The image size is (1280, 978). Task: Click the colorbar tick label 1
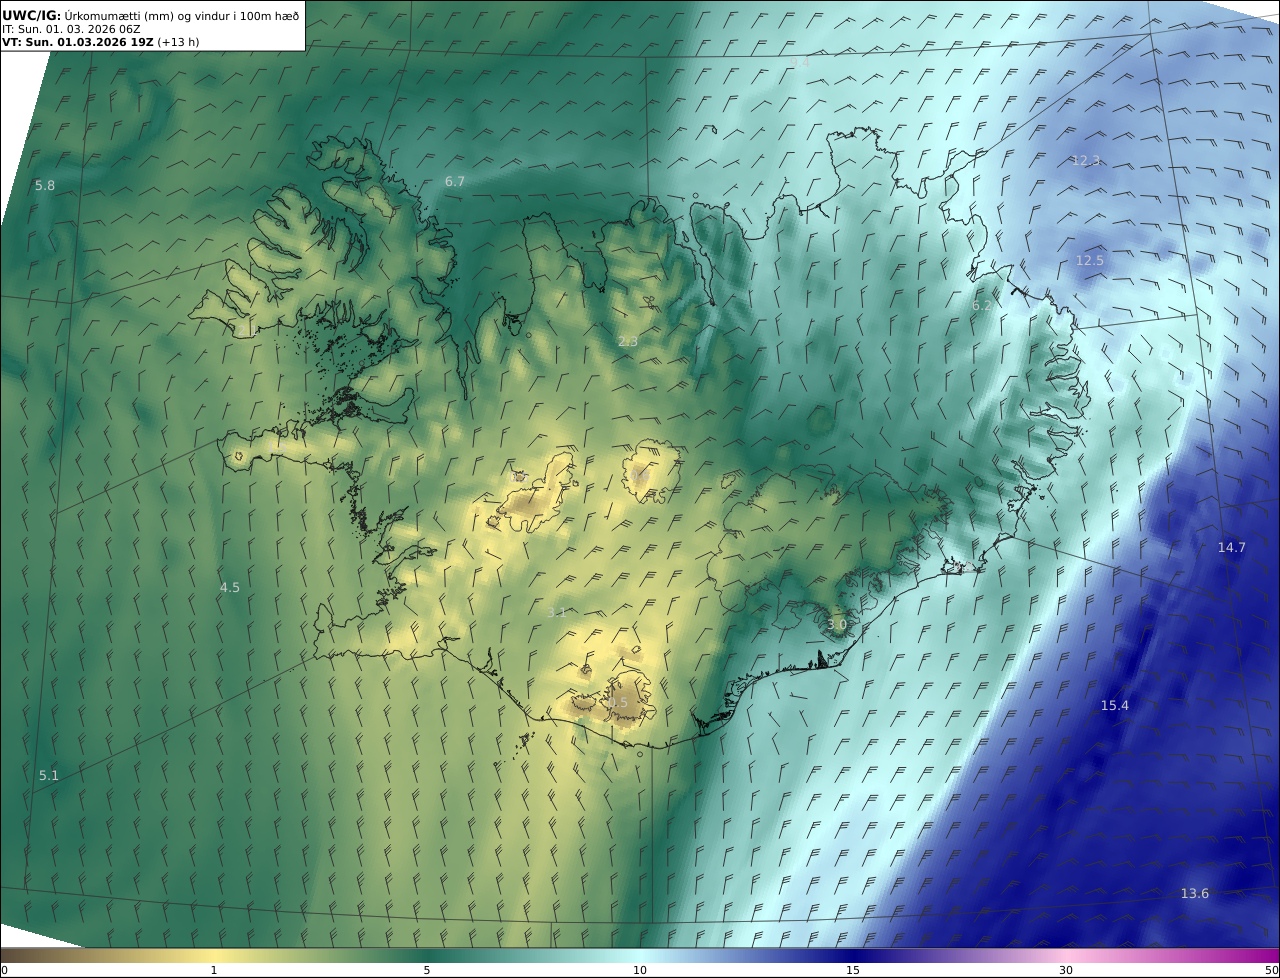tap(214, 970)
